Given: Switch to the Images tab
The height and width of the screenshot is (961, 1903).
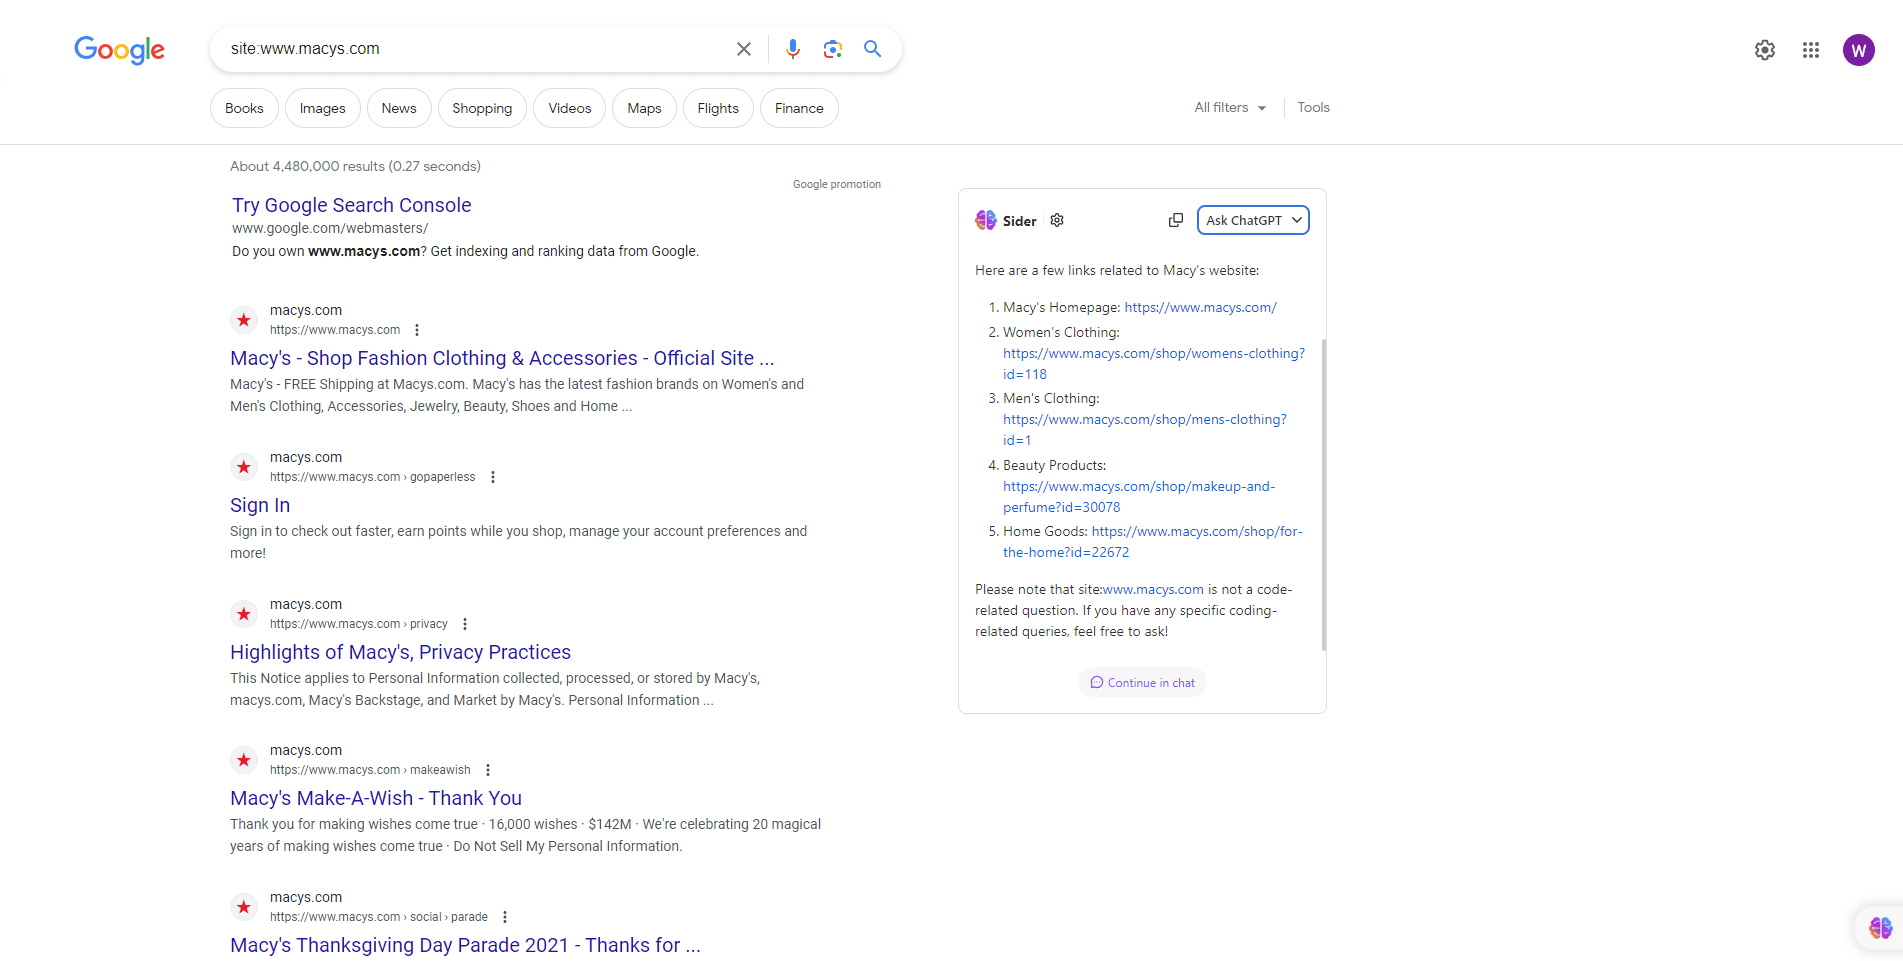Looking at the screenshot, I should (322, 108).
